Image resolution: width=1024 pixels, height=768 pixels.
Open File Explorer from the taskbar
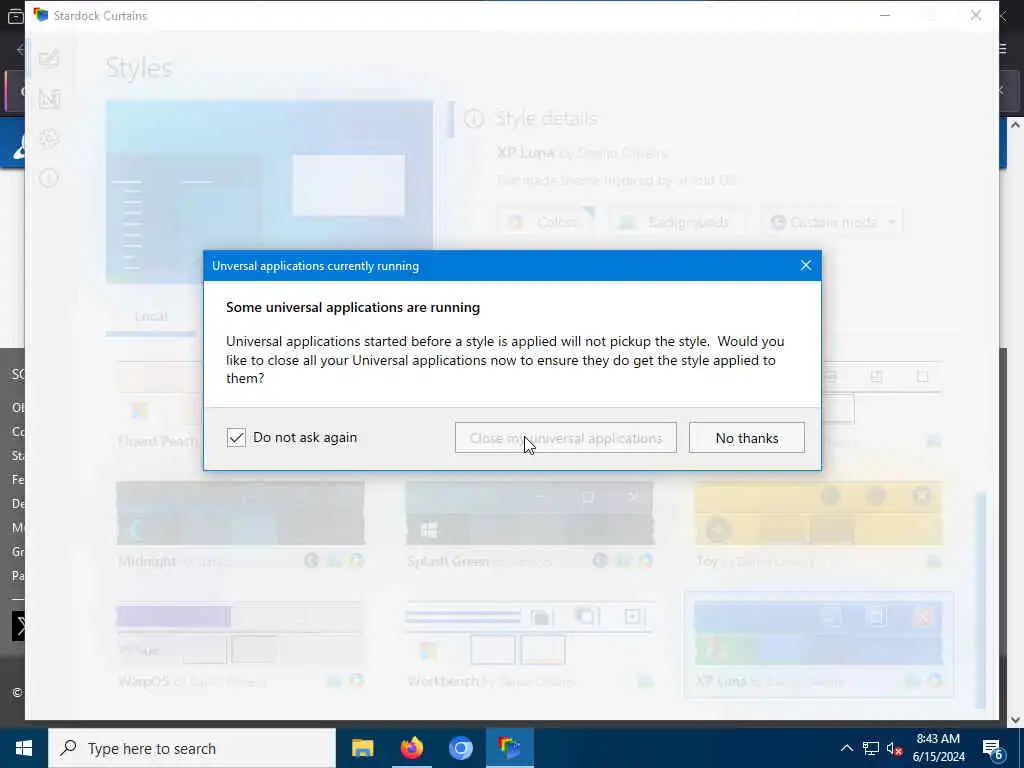362,748
